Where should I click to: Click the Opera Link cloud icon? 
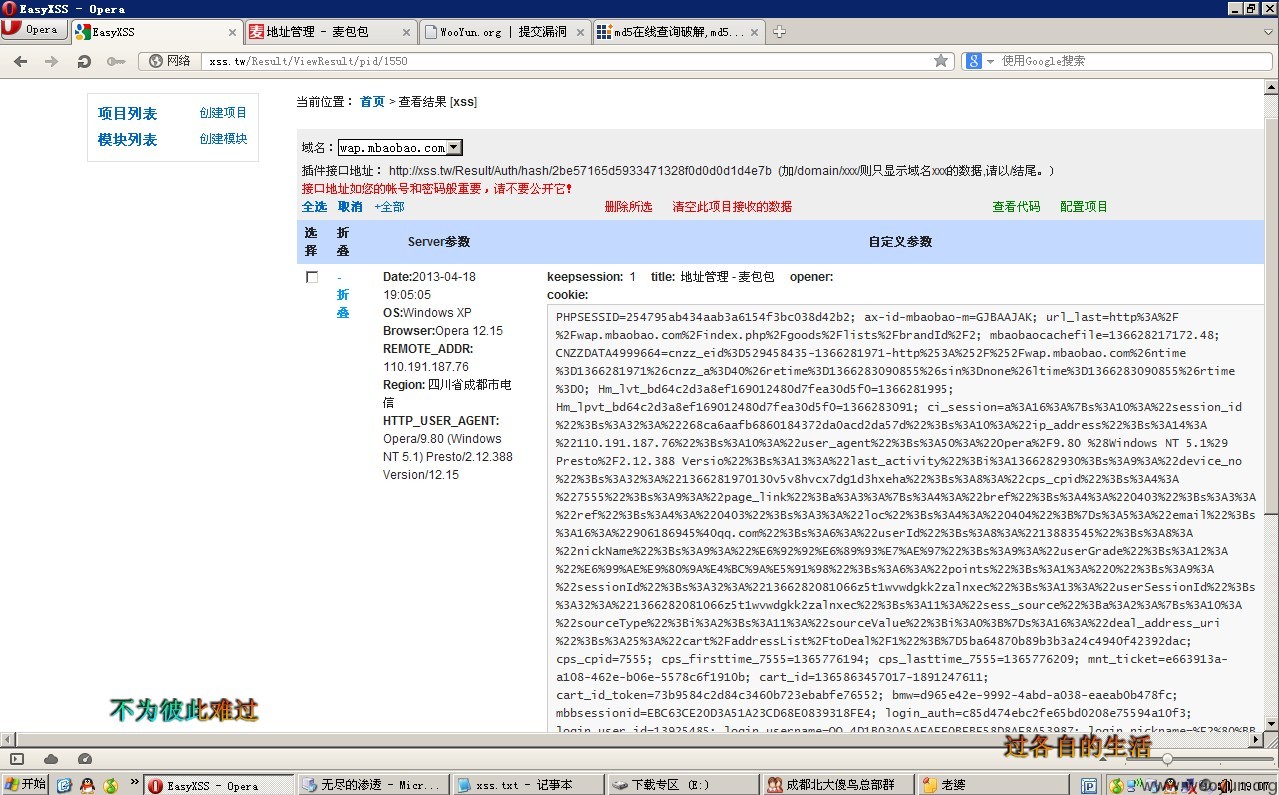[x=51, y=759]
